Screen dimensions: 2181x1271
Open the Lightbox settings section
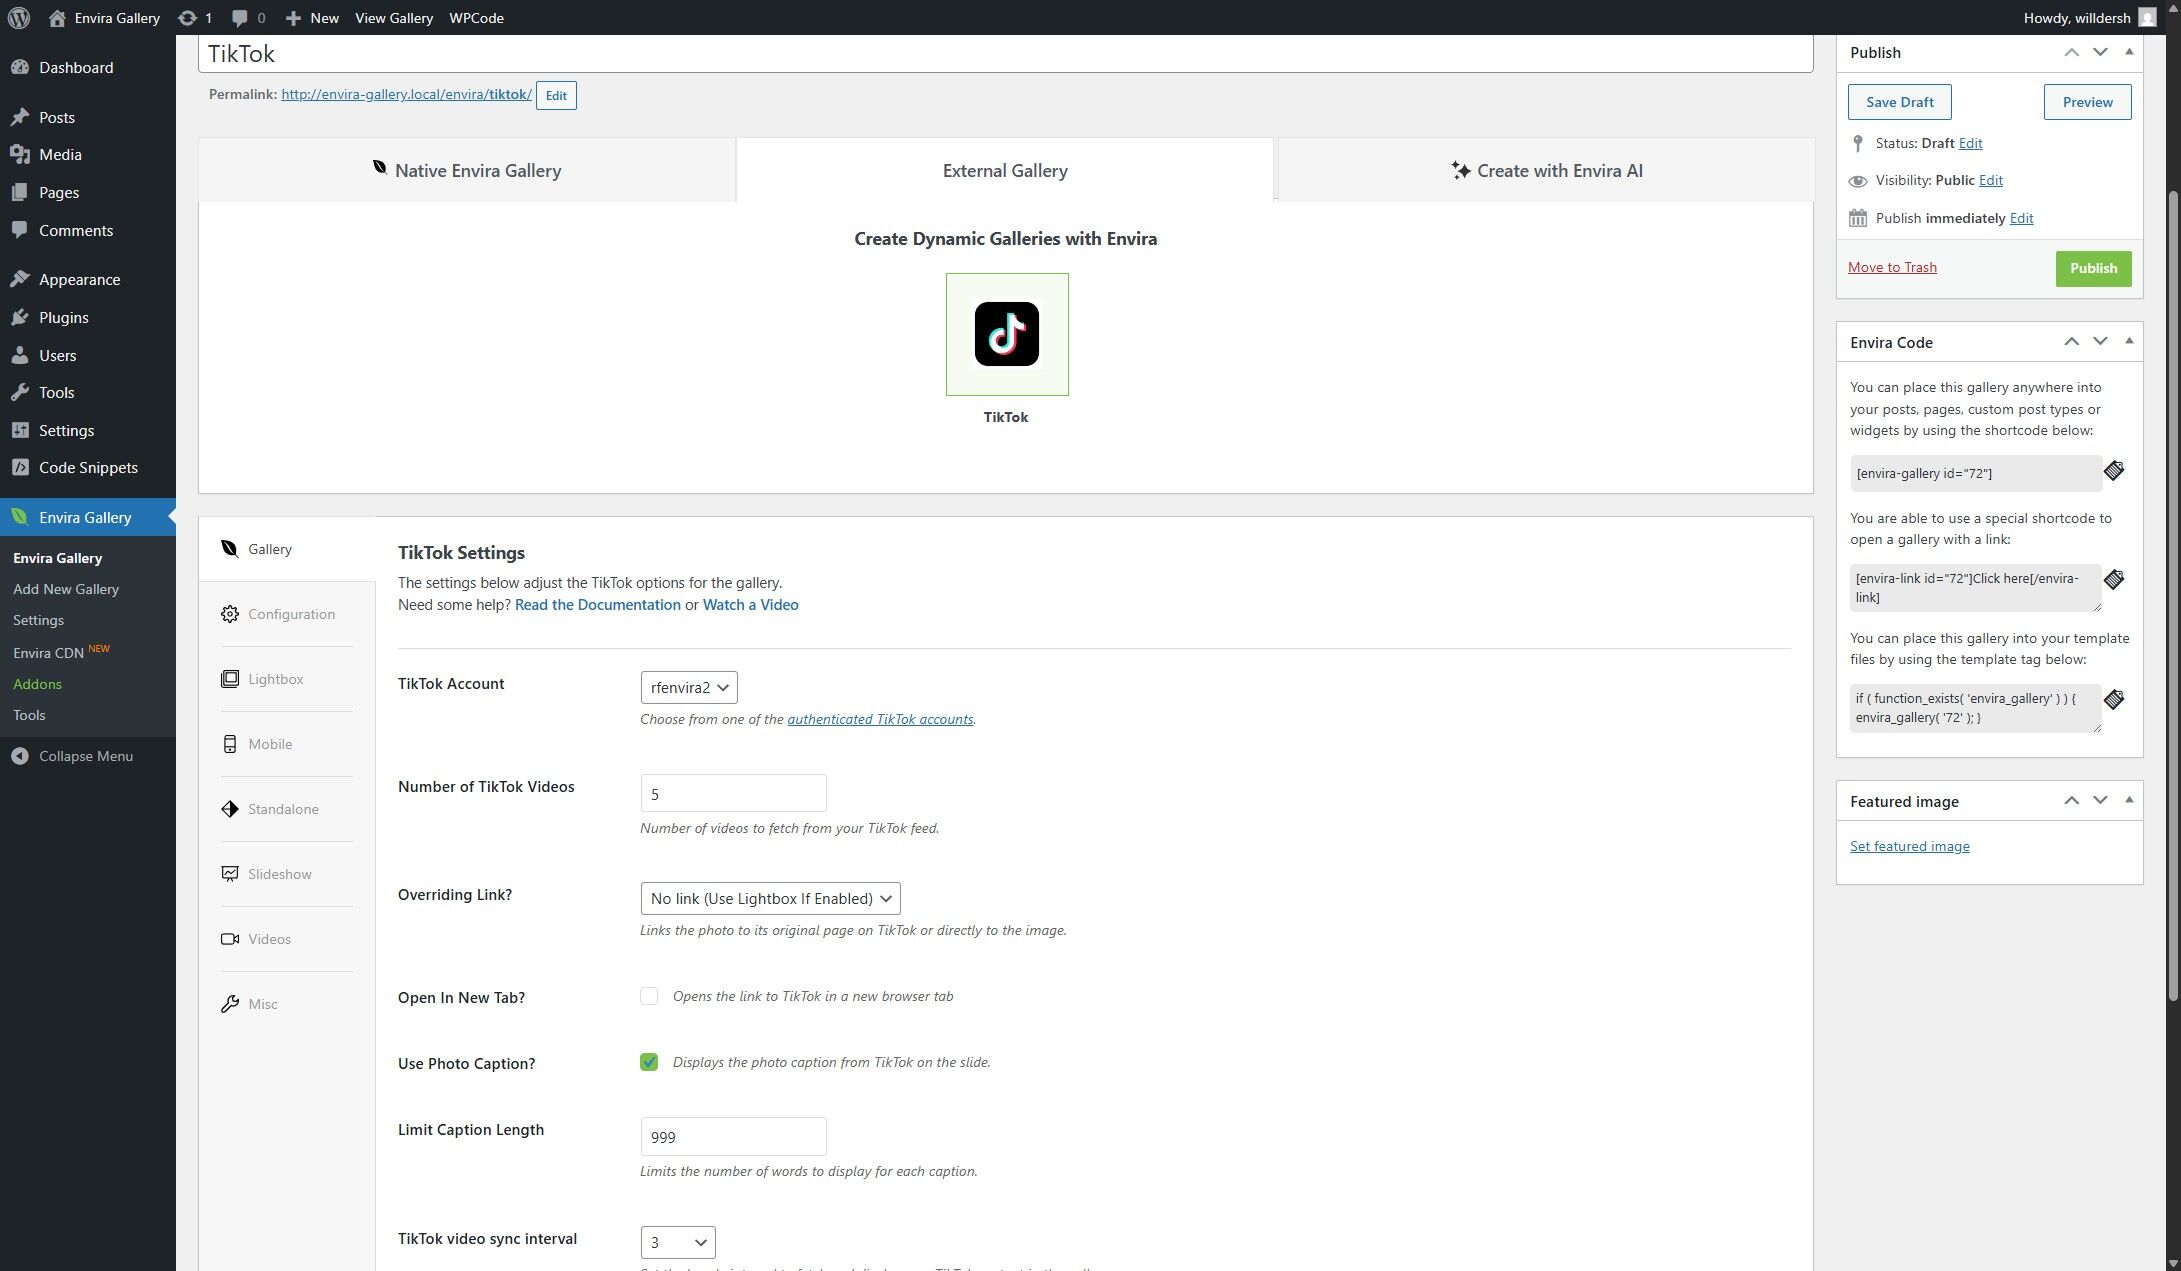click(275, 679)
